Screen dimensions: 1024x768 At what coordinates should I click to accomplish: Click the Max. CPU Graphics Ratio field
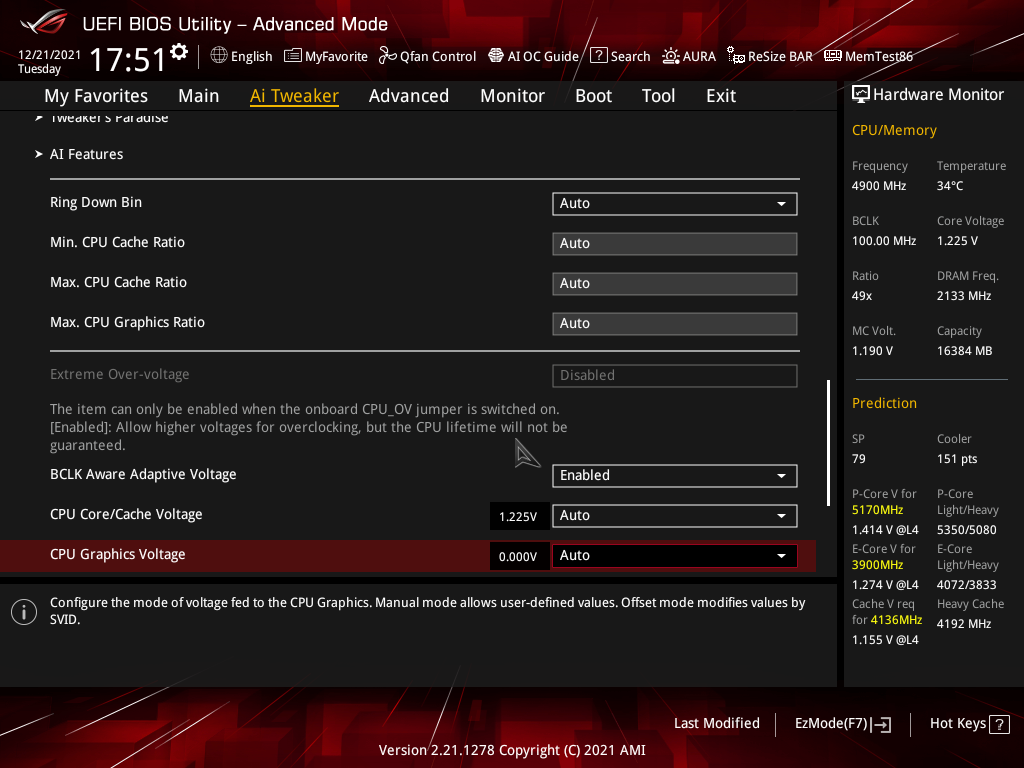tap(675, 323)
